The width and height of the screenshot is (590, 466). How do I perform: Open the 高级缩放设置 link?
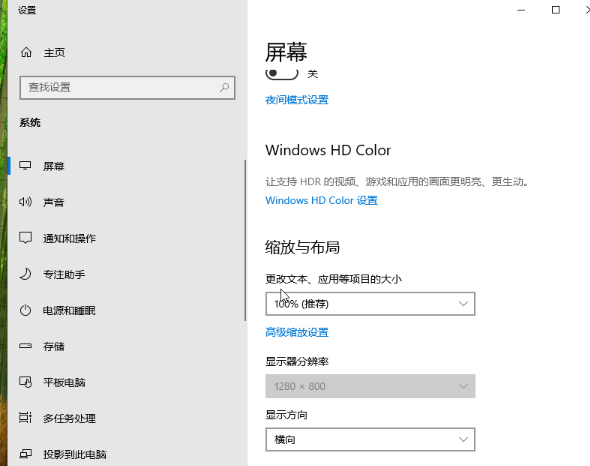tap(297, 332)
